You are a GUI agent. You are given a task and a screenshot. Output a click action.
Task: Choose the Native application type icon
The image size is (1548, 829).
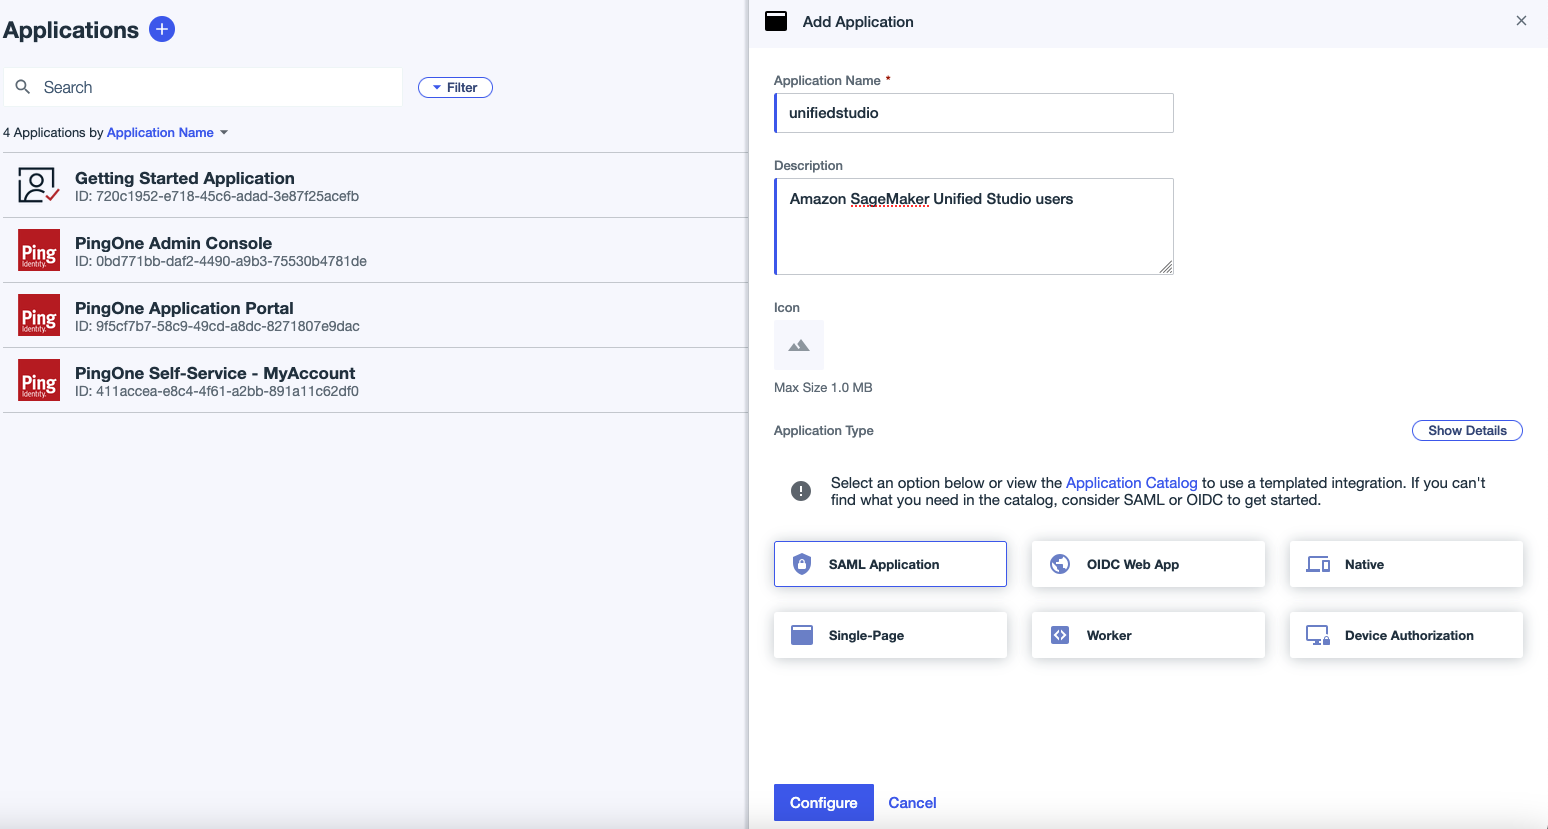(1317, 563)
